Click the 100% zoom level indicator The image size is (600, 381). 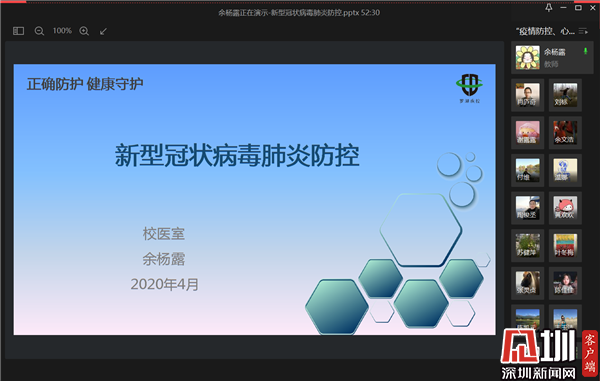click(x=62, y=31)
